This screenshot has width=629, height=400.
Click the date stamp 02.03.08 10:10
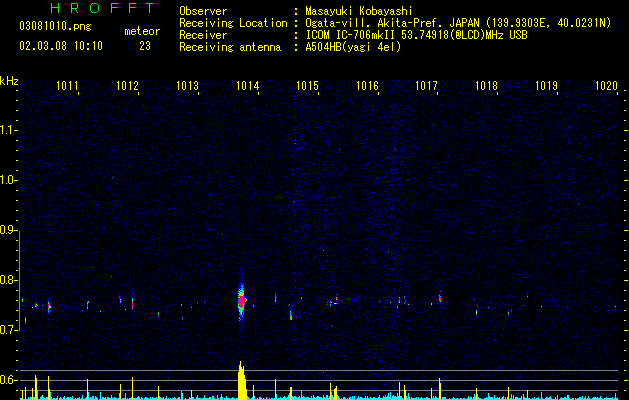pos(61,46)
